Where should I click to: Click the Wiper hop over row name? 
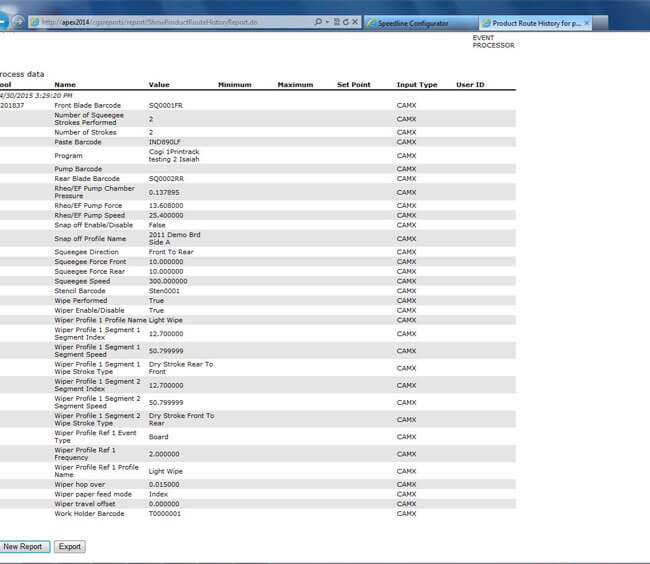click(x=80, y=484)
